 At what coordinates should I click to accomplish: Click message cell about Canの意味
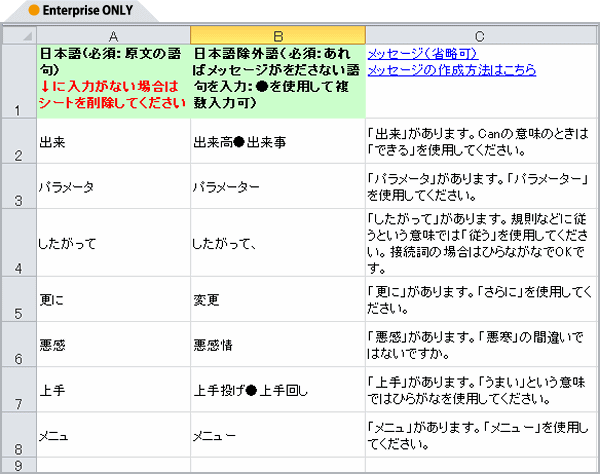(481, 141)
